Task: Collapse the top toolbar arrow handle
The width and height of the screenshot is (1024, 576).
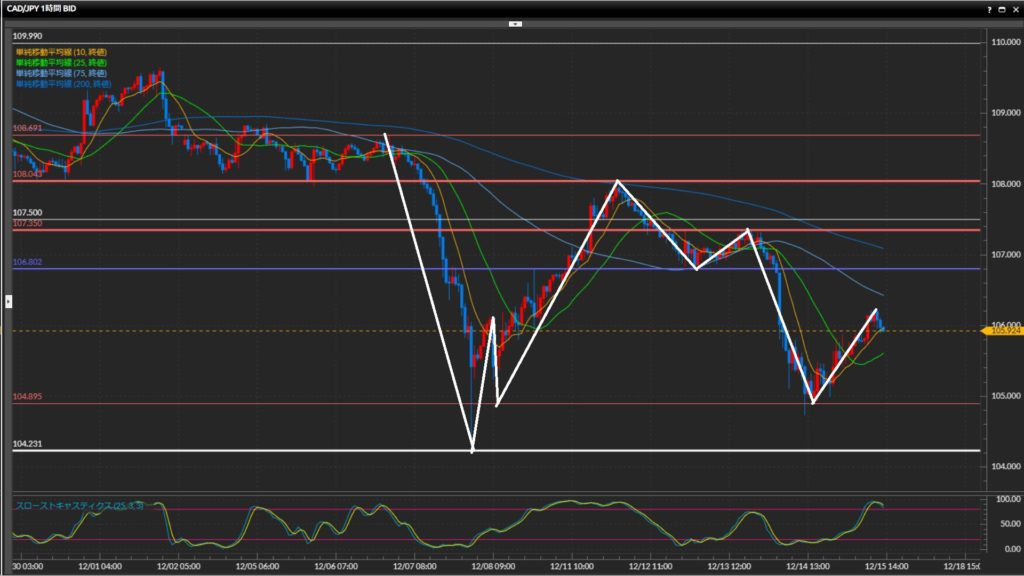Action: [x=514, y=22]
